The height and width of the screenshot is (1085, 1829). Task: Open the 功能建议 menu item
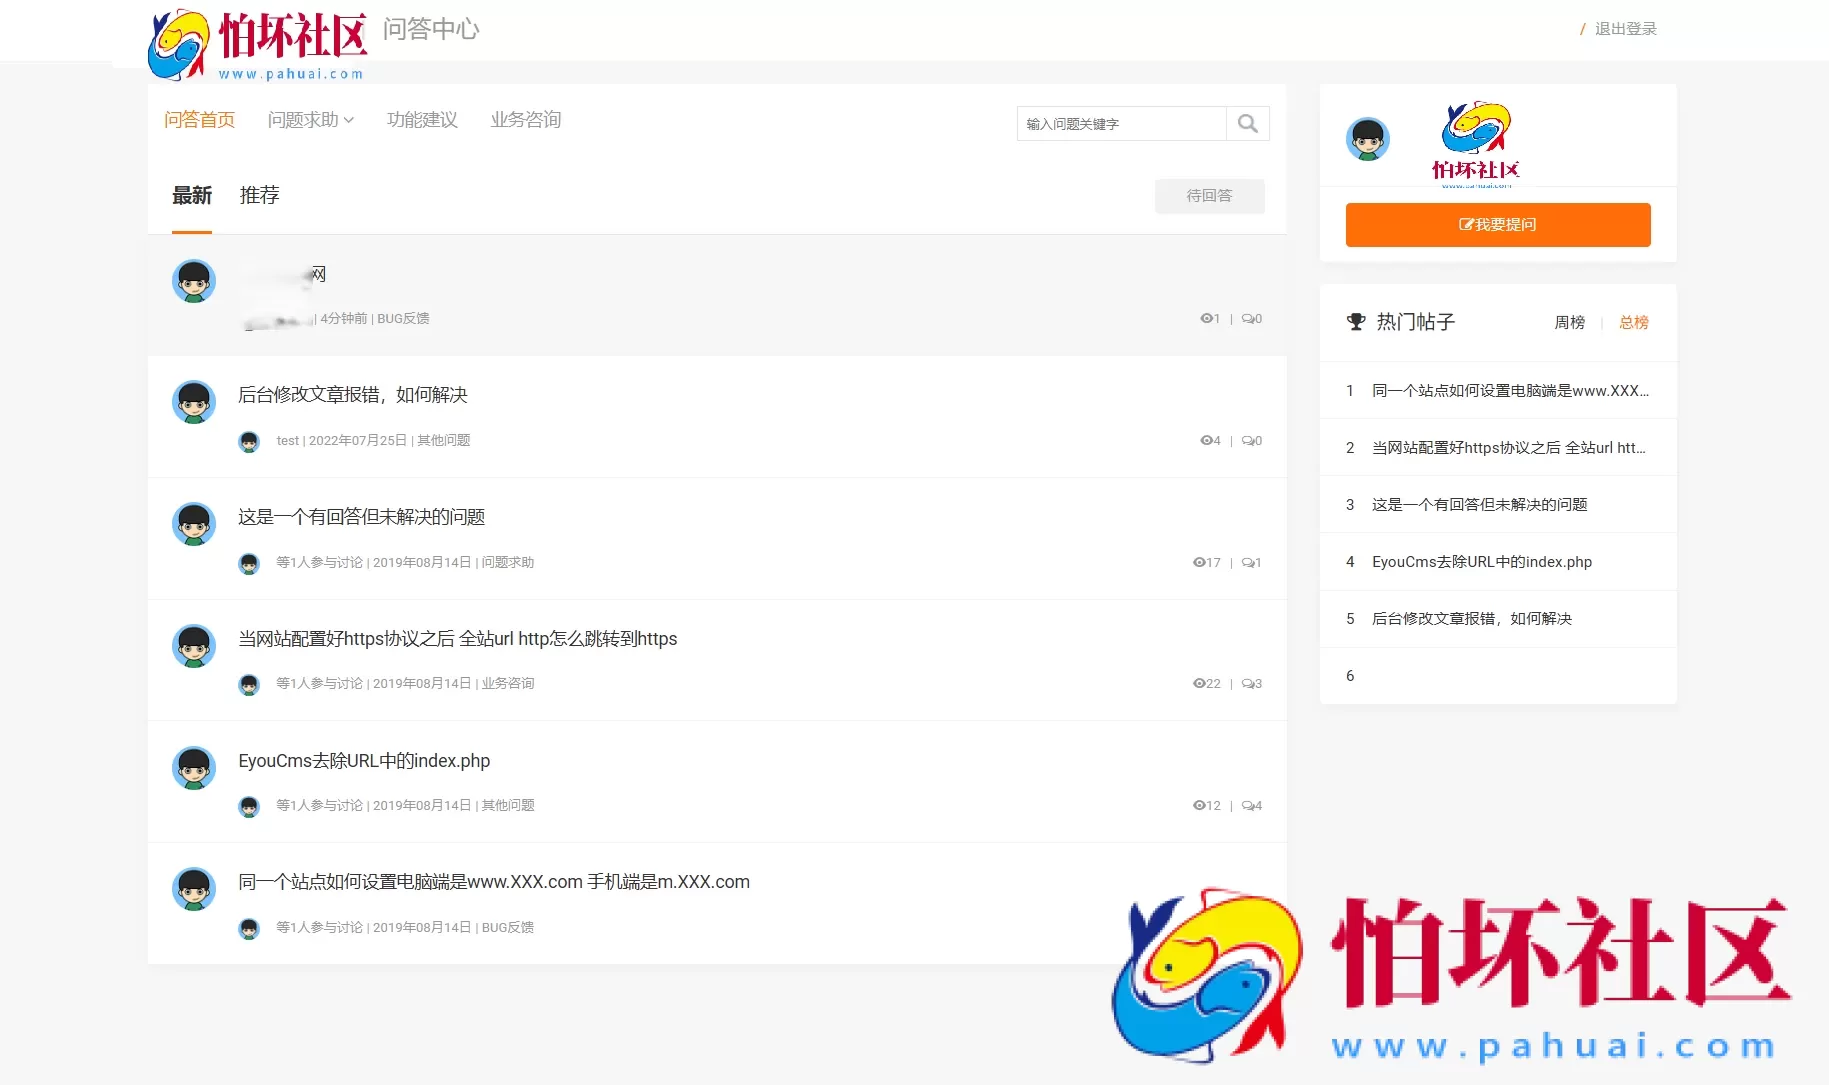pos(421,119)
